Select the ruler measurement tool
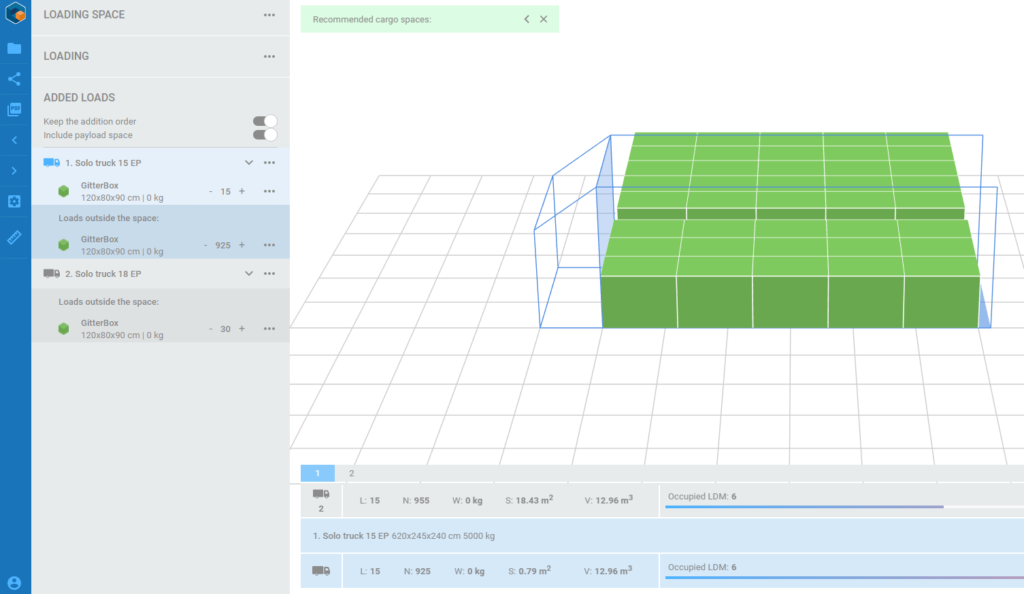 tap(14, 237)
